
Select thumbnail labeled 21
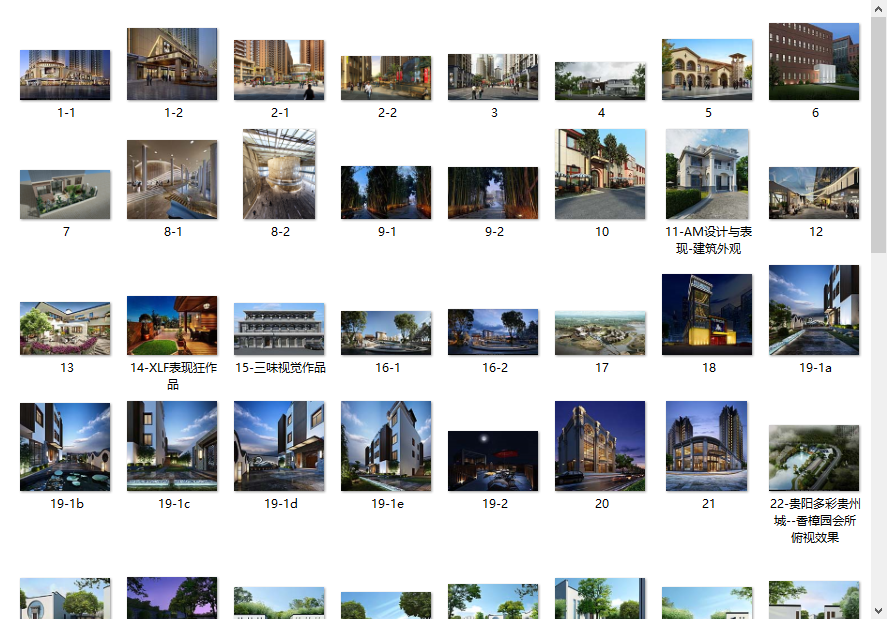pyautogui.click(x=707, y=446)
